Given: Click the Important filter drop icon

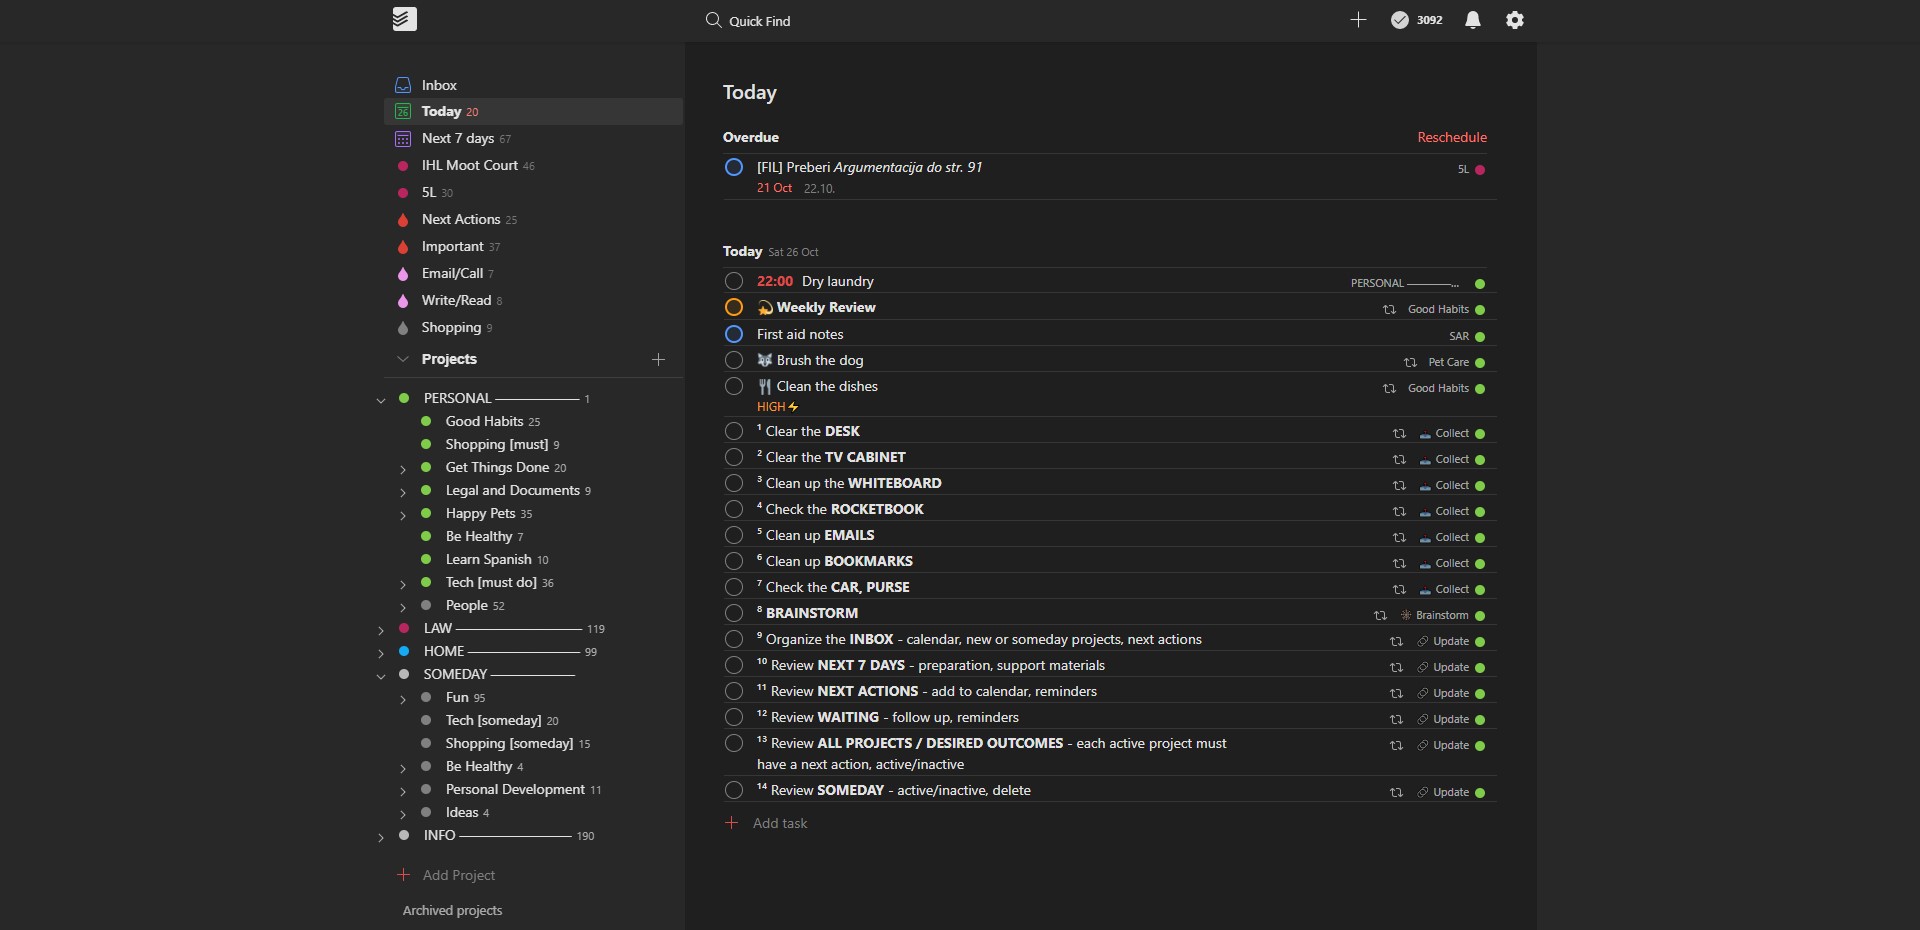Looking at the screenshot, I should 403,246.
